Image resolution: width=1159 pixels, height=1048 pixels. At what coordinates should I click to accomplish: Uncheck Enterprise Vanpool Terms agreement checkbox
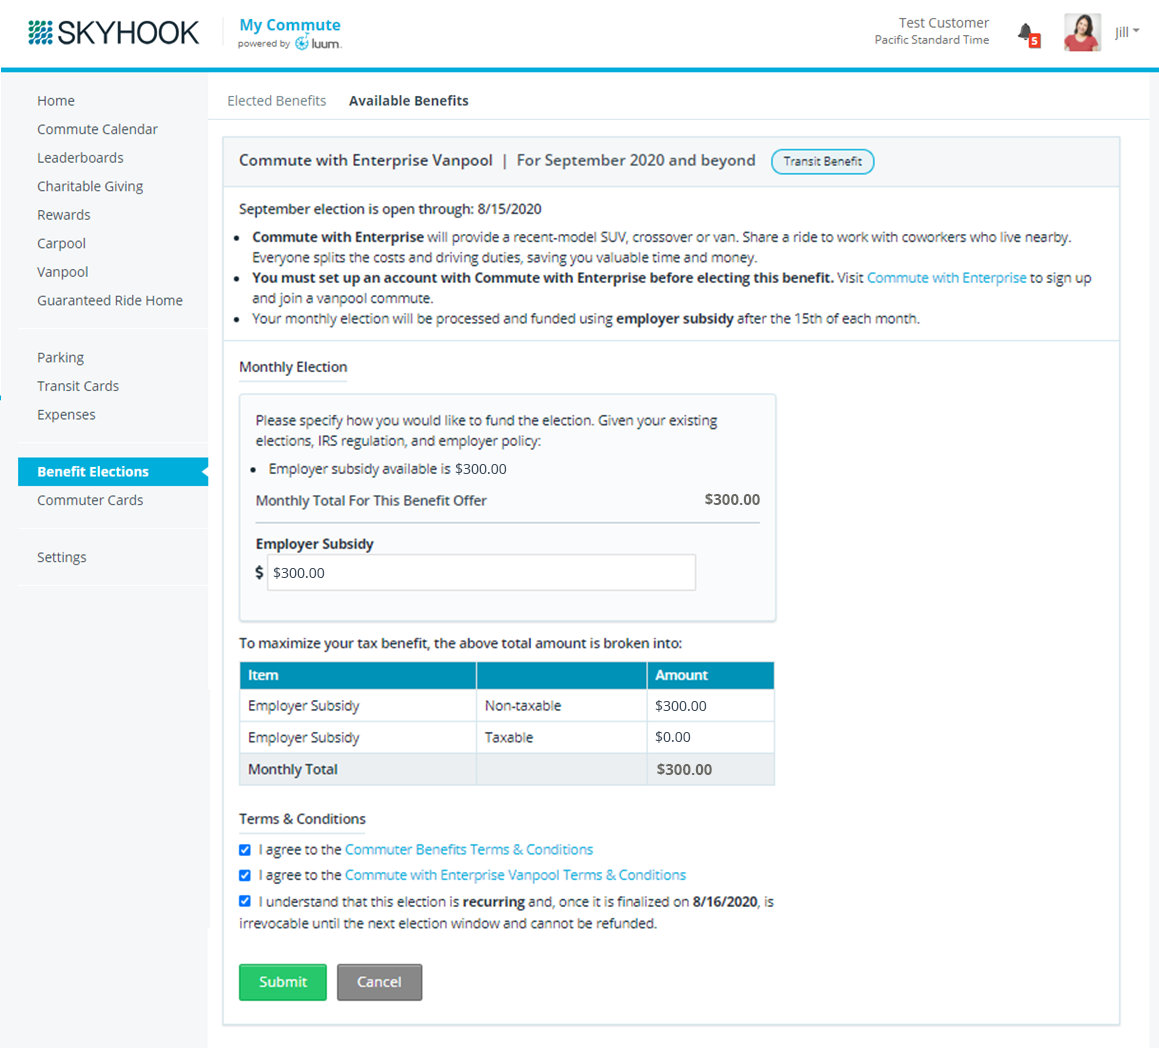(245, 875)
